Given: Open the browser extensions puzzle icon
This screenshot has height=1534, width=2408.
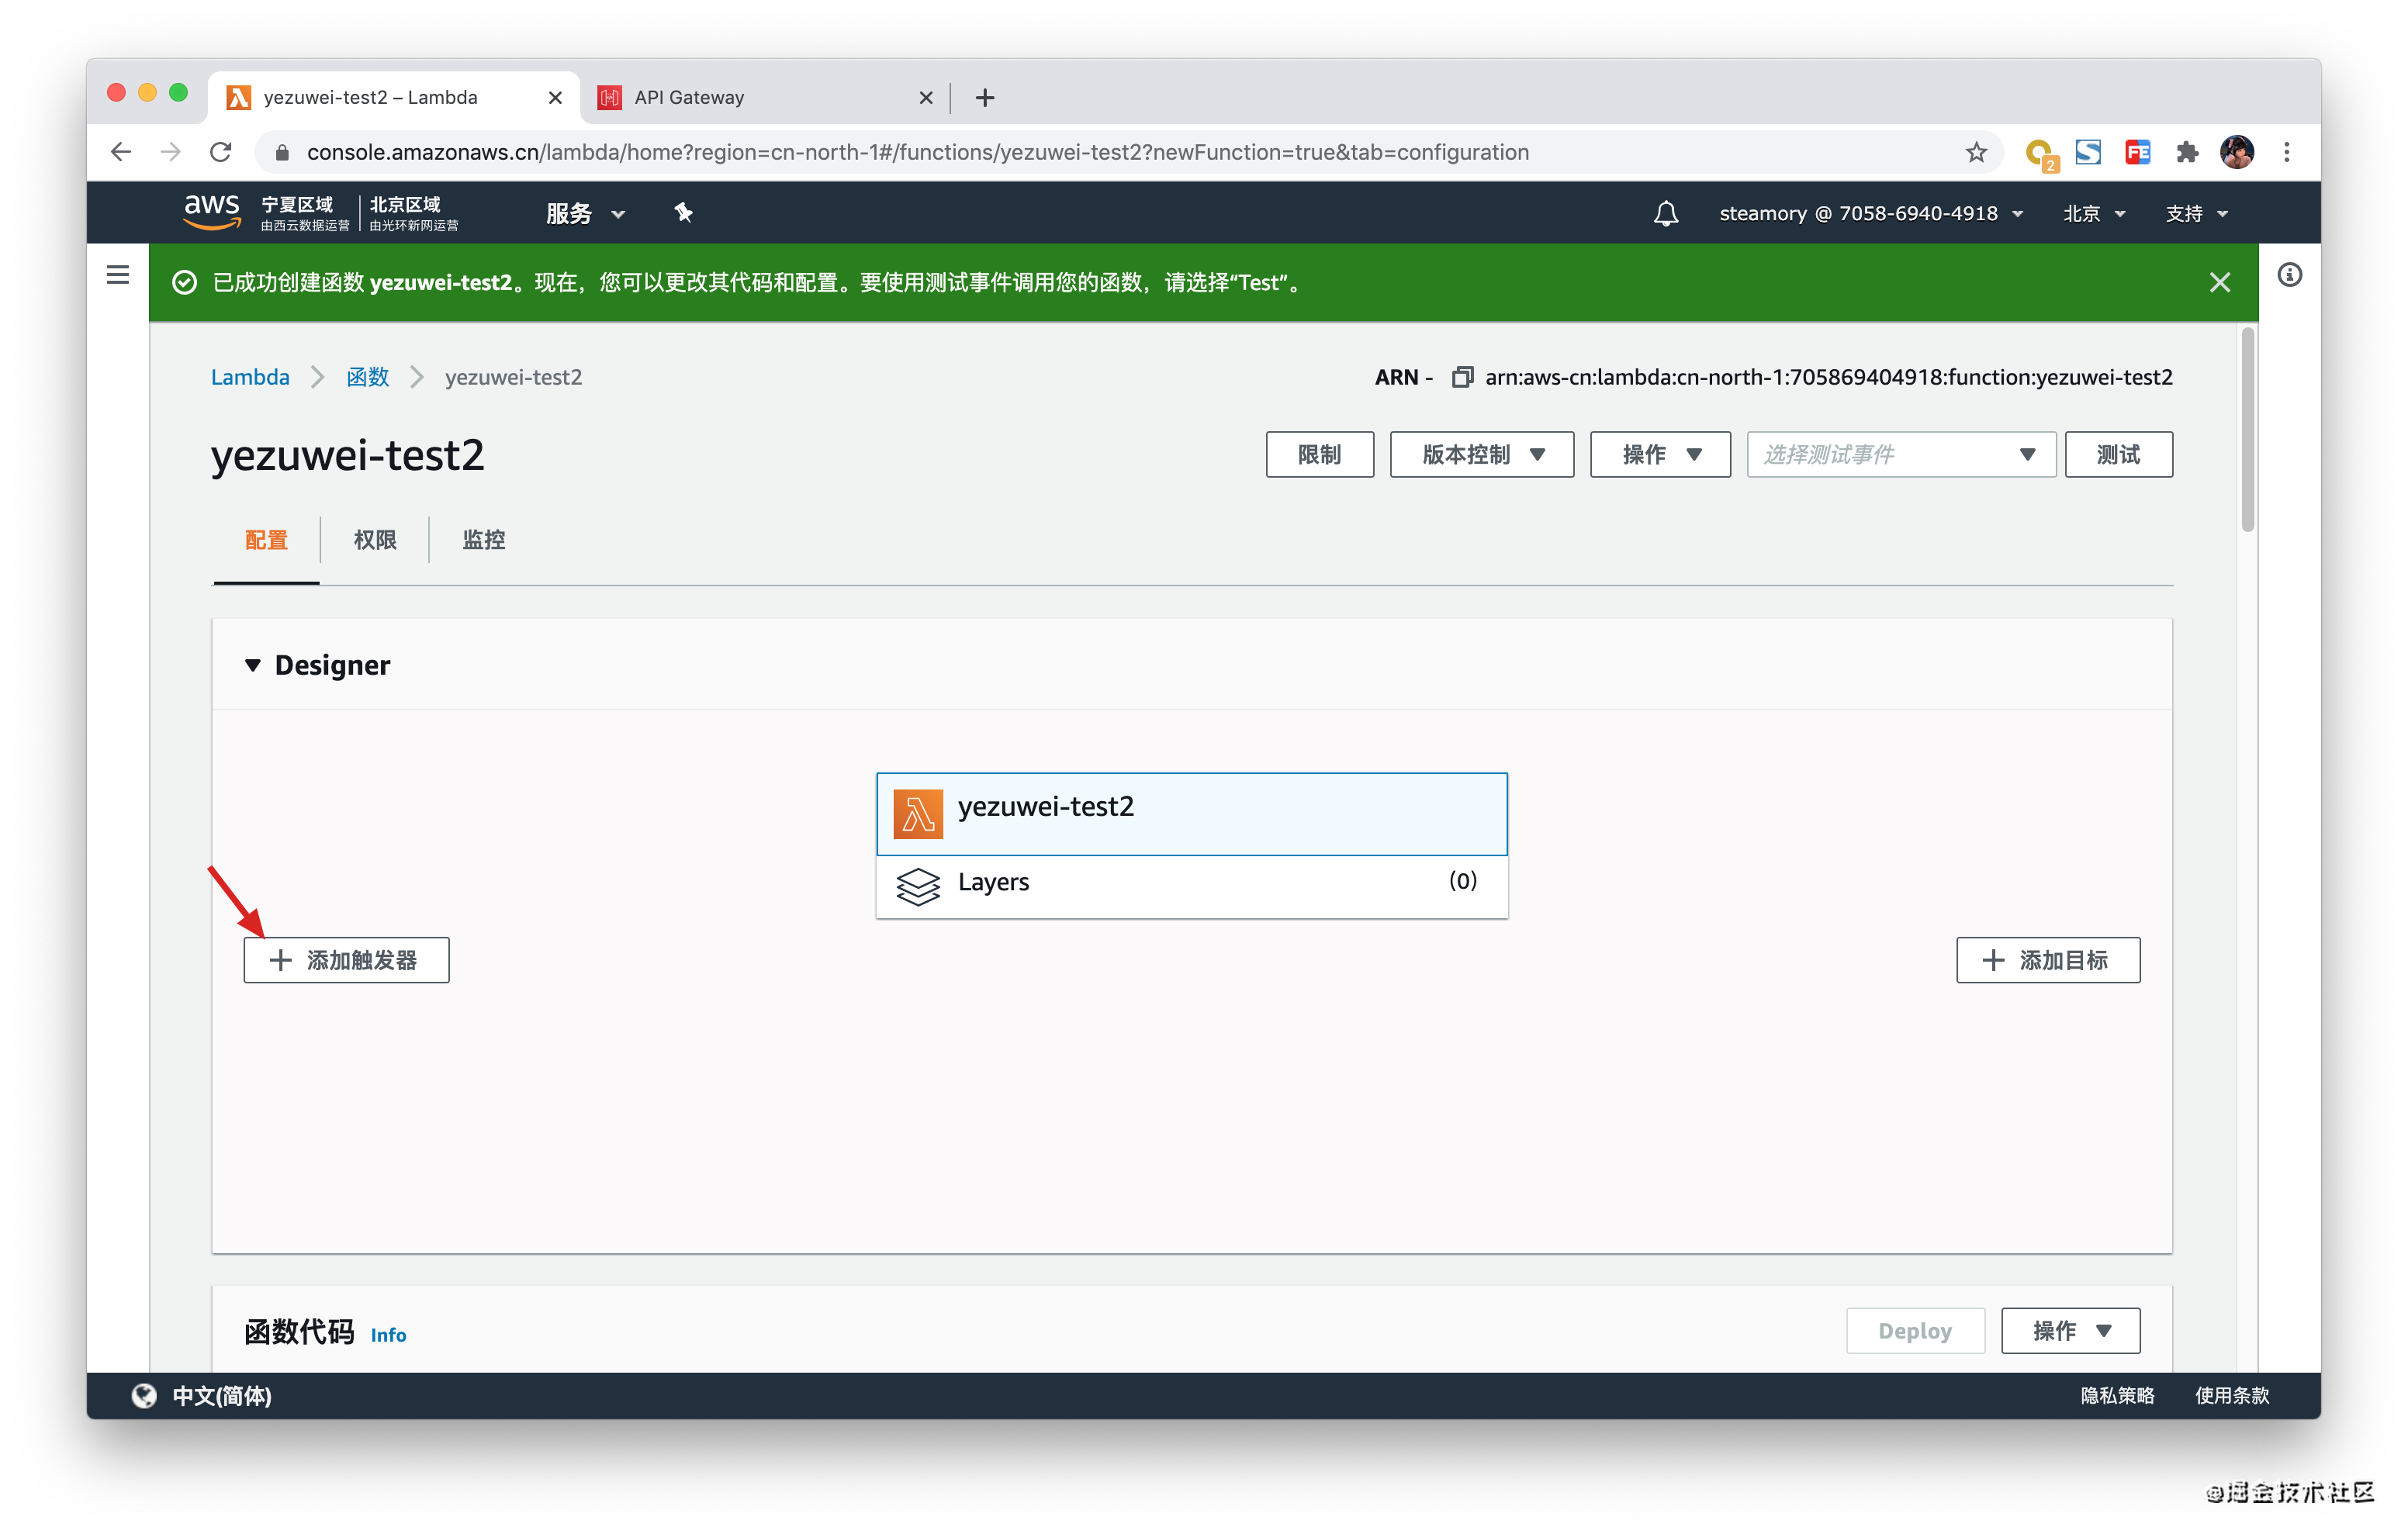Looking at the screenshot, I should [x=2187, y=152].
